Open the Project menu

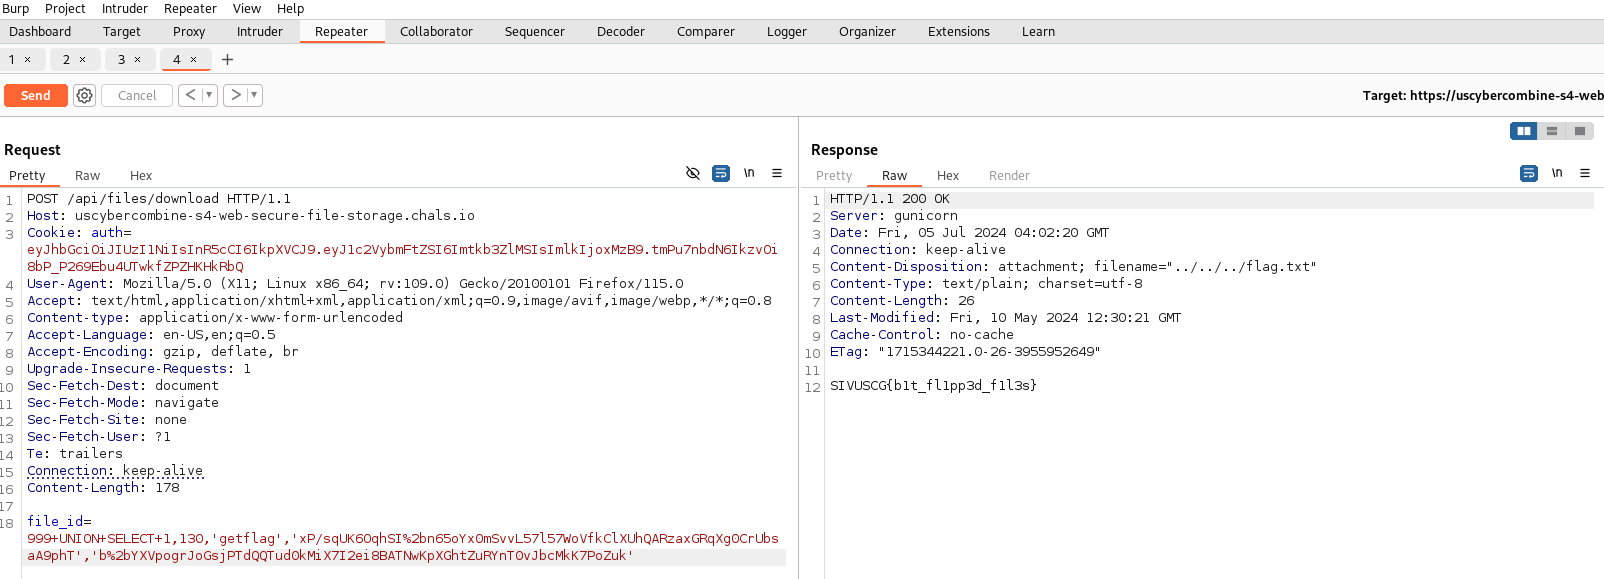coord(65,9)
